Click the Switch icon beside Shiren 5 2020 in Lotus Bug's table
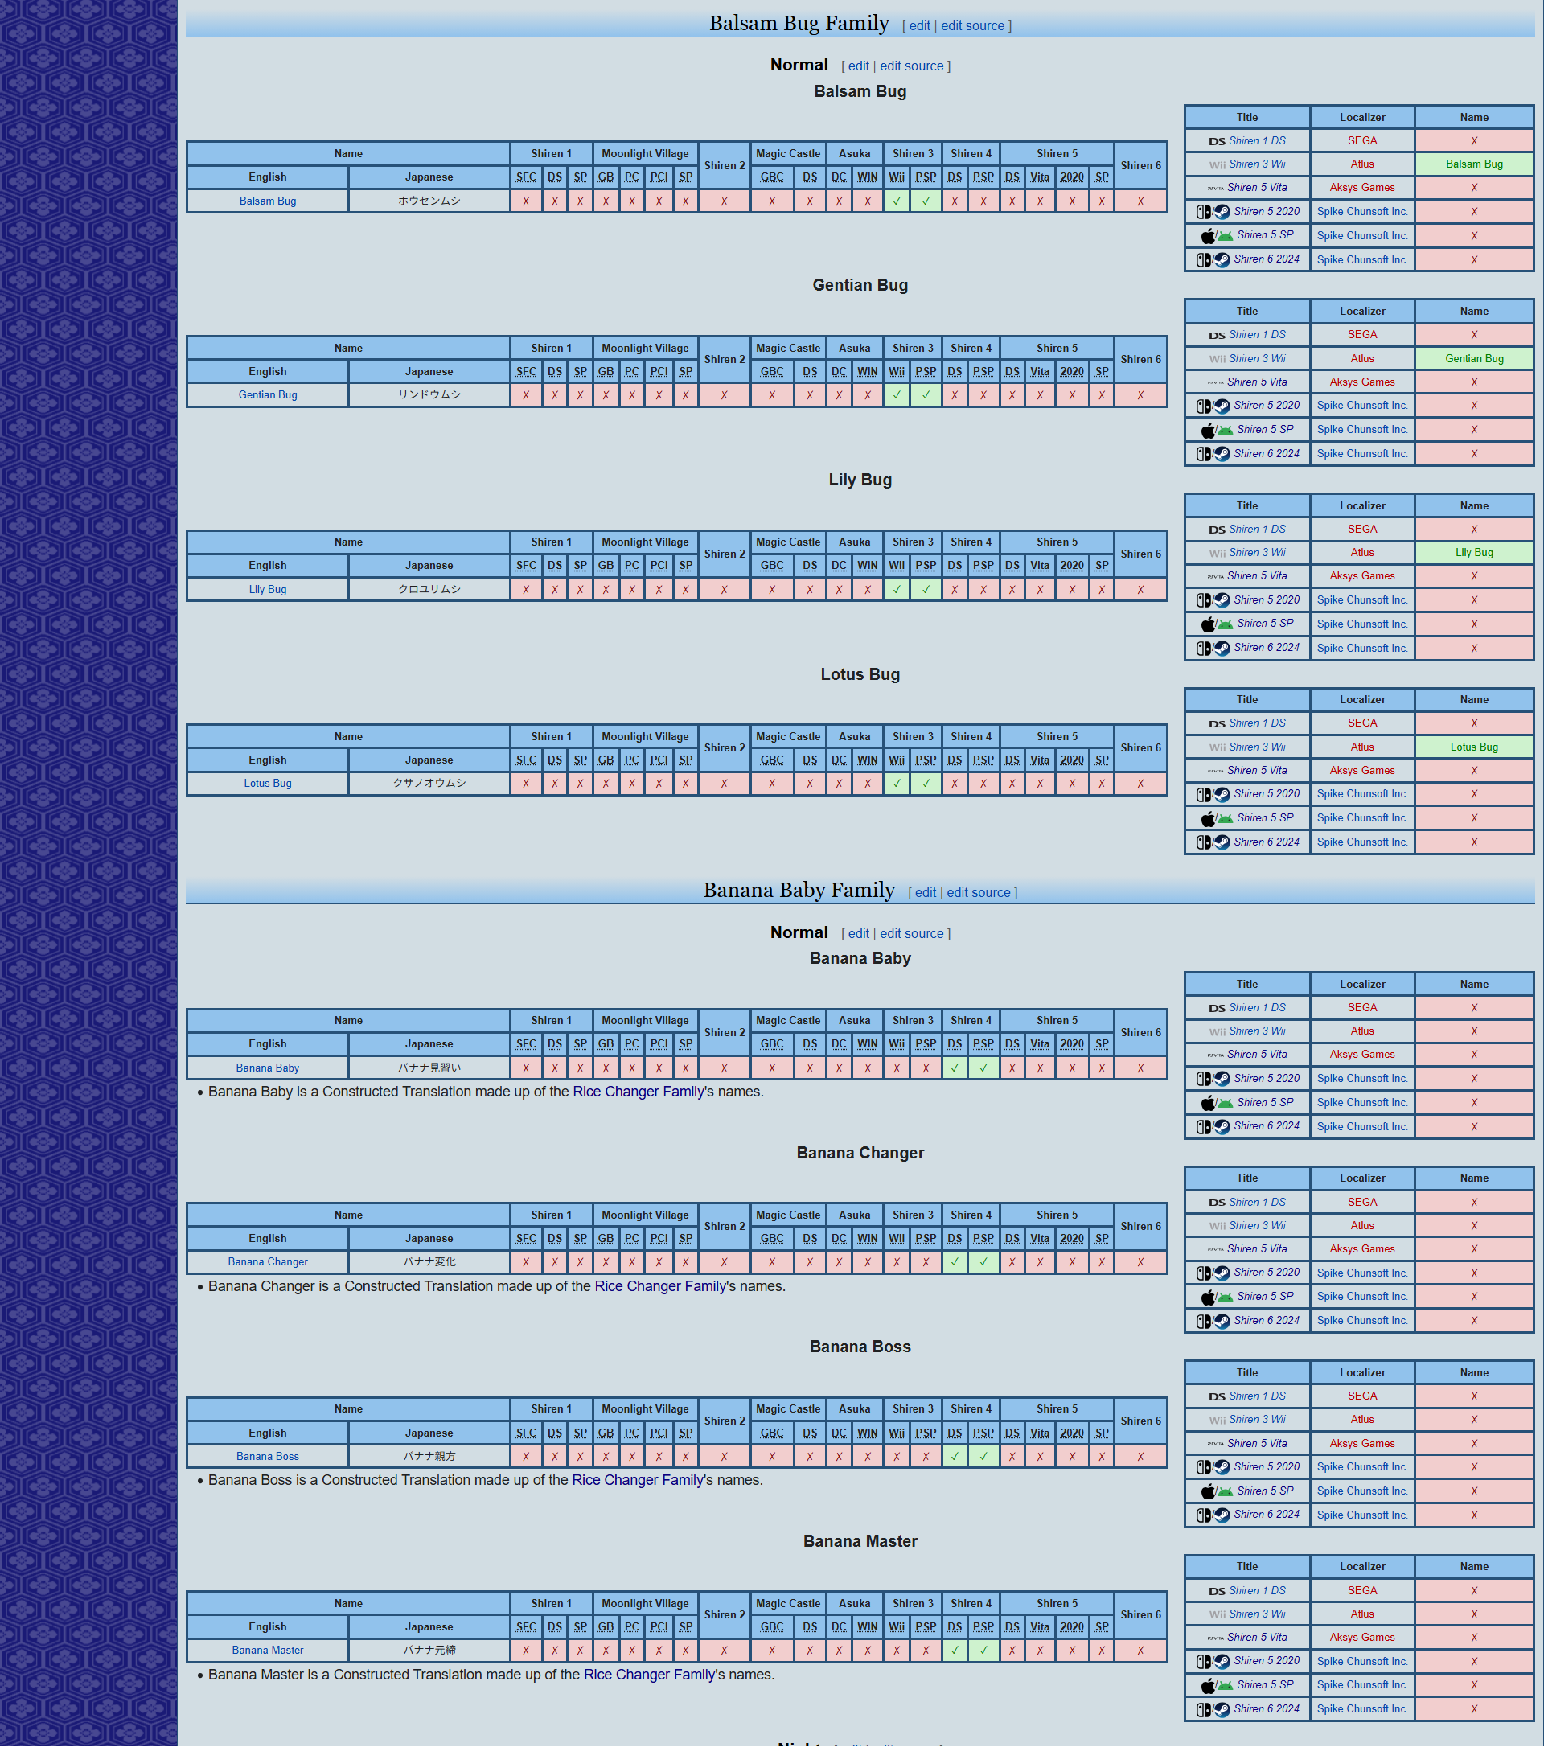Viewport: 1544px width, 1746px height. [1204, 794]
